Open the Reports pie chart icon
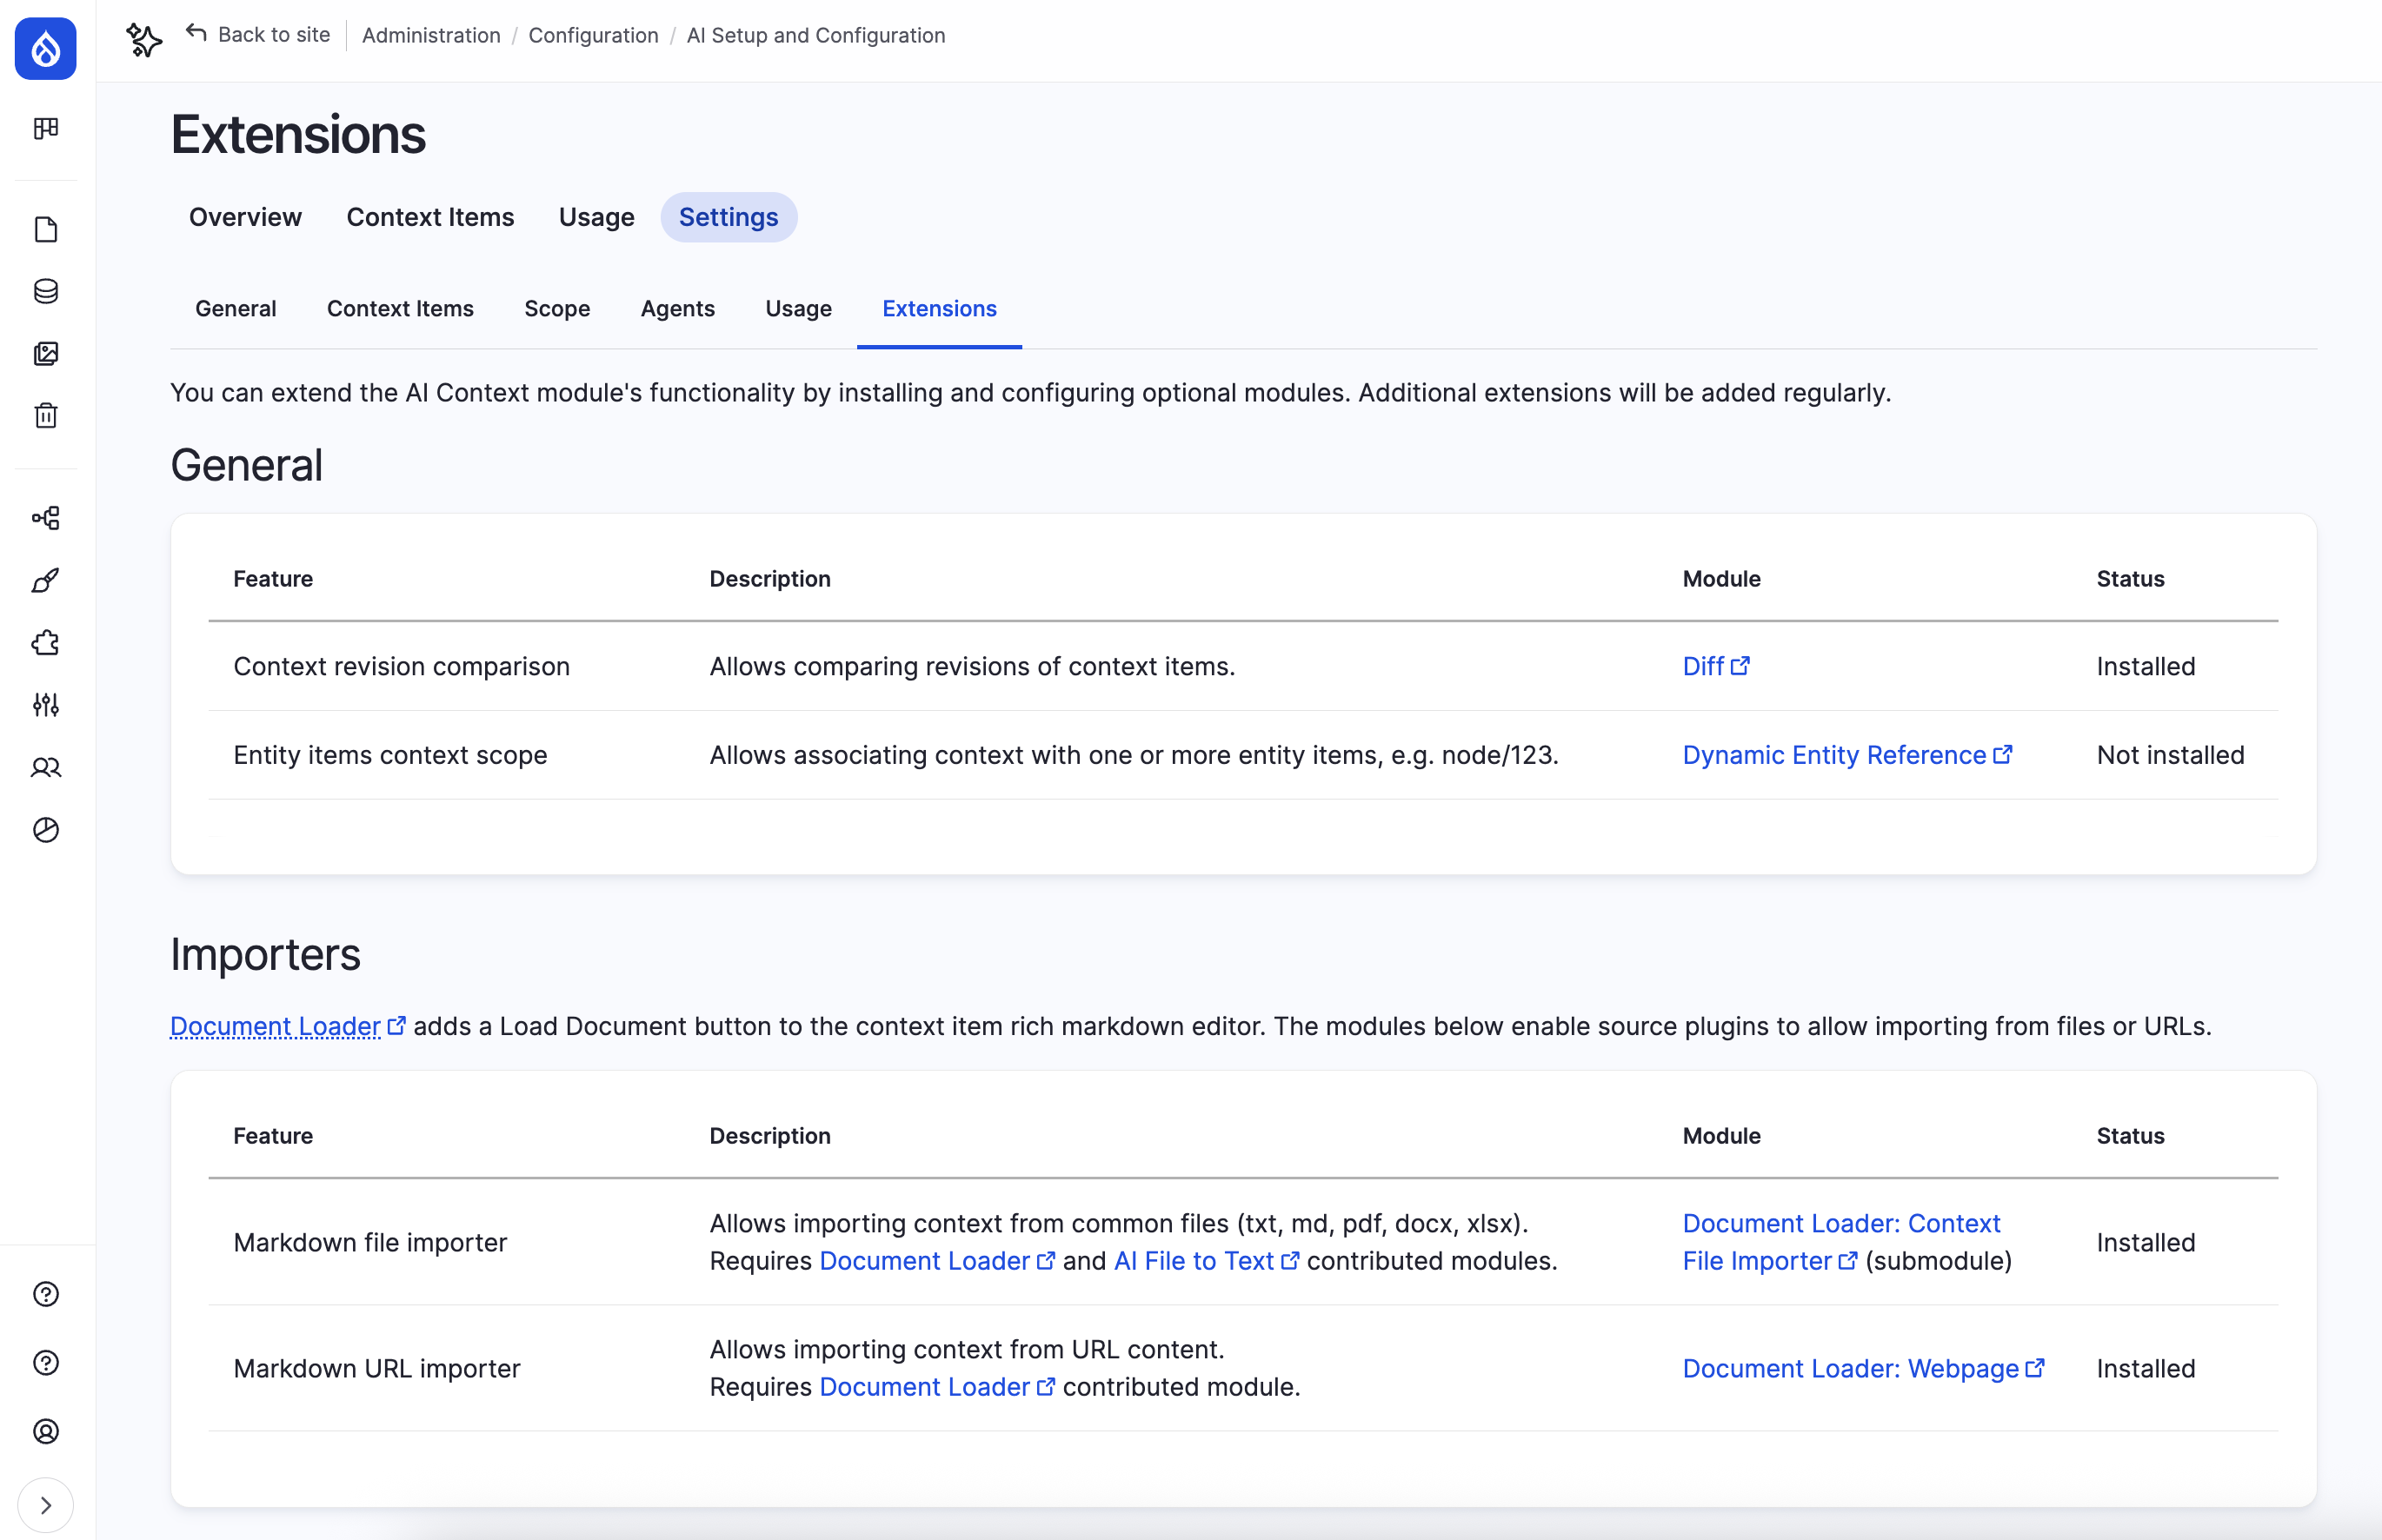 pyautogui.click(x=46, y=829)
